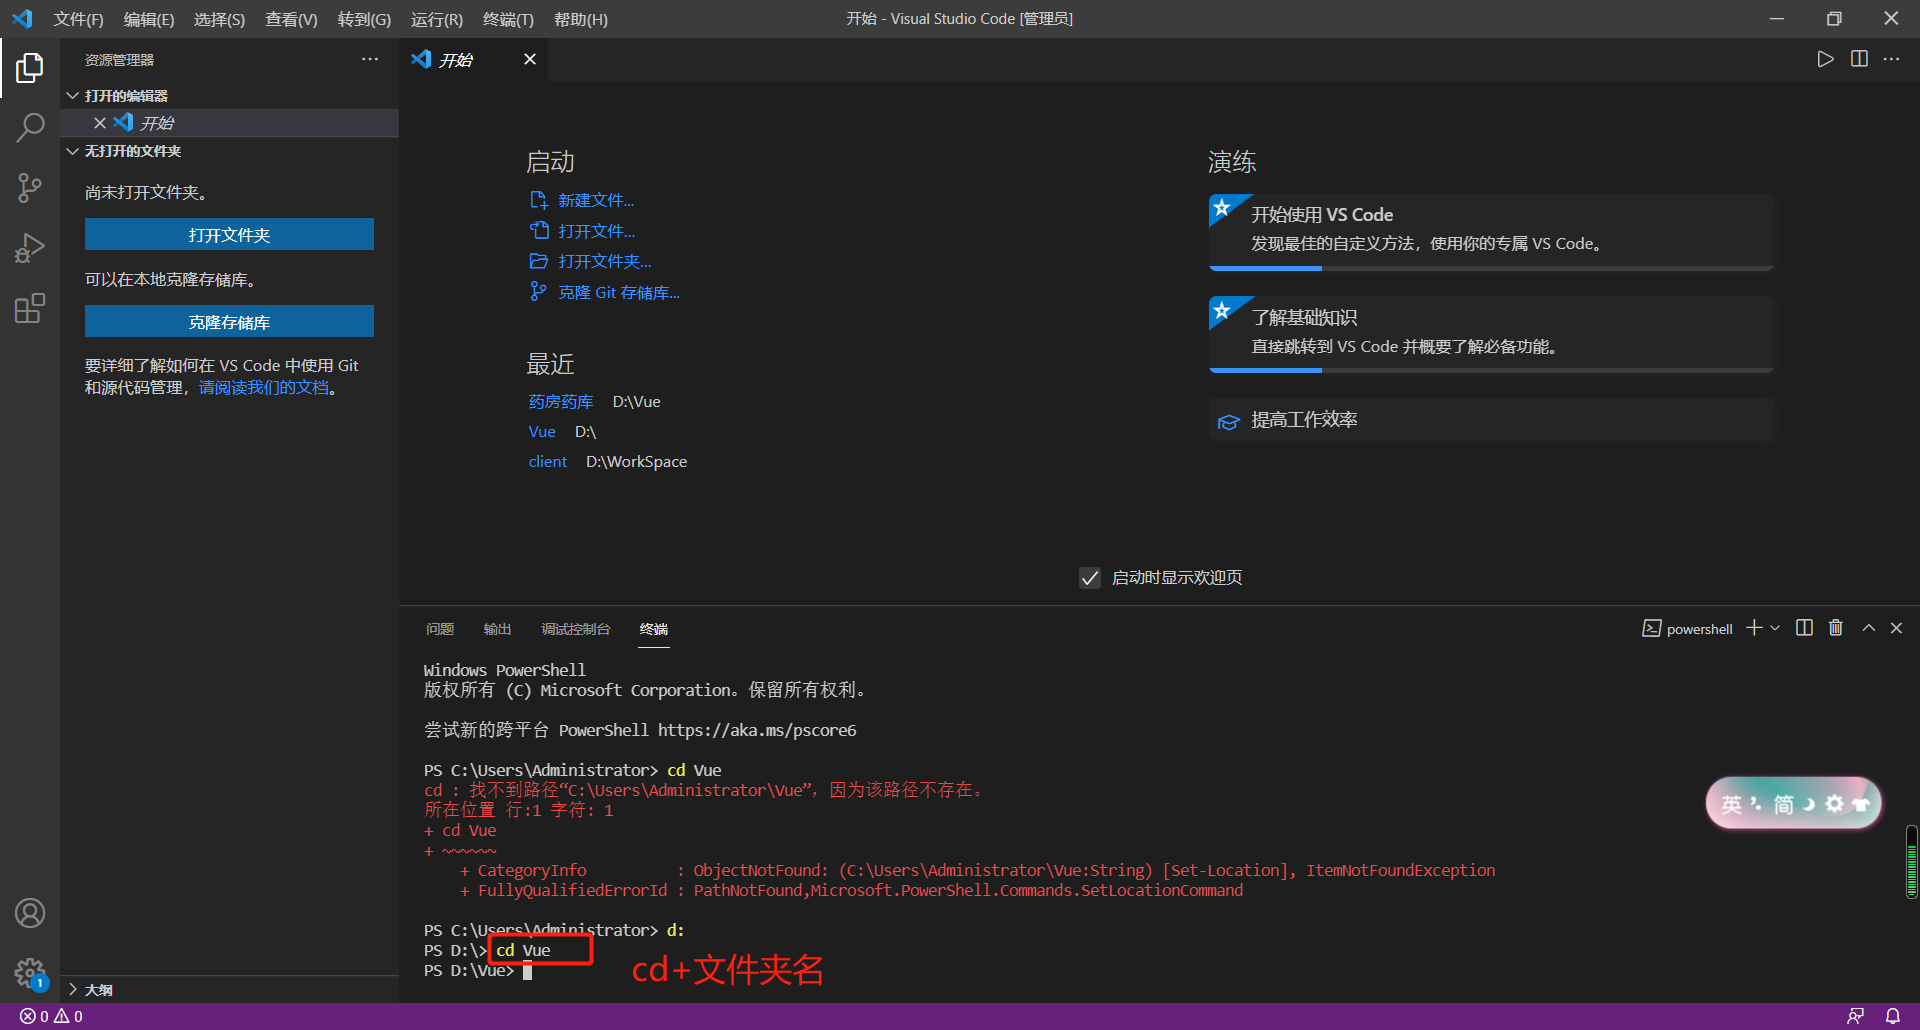Click the 打开文件夹 button
This screenshot has height=1030, width=1920.
(x=229, y=234)
